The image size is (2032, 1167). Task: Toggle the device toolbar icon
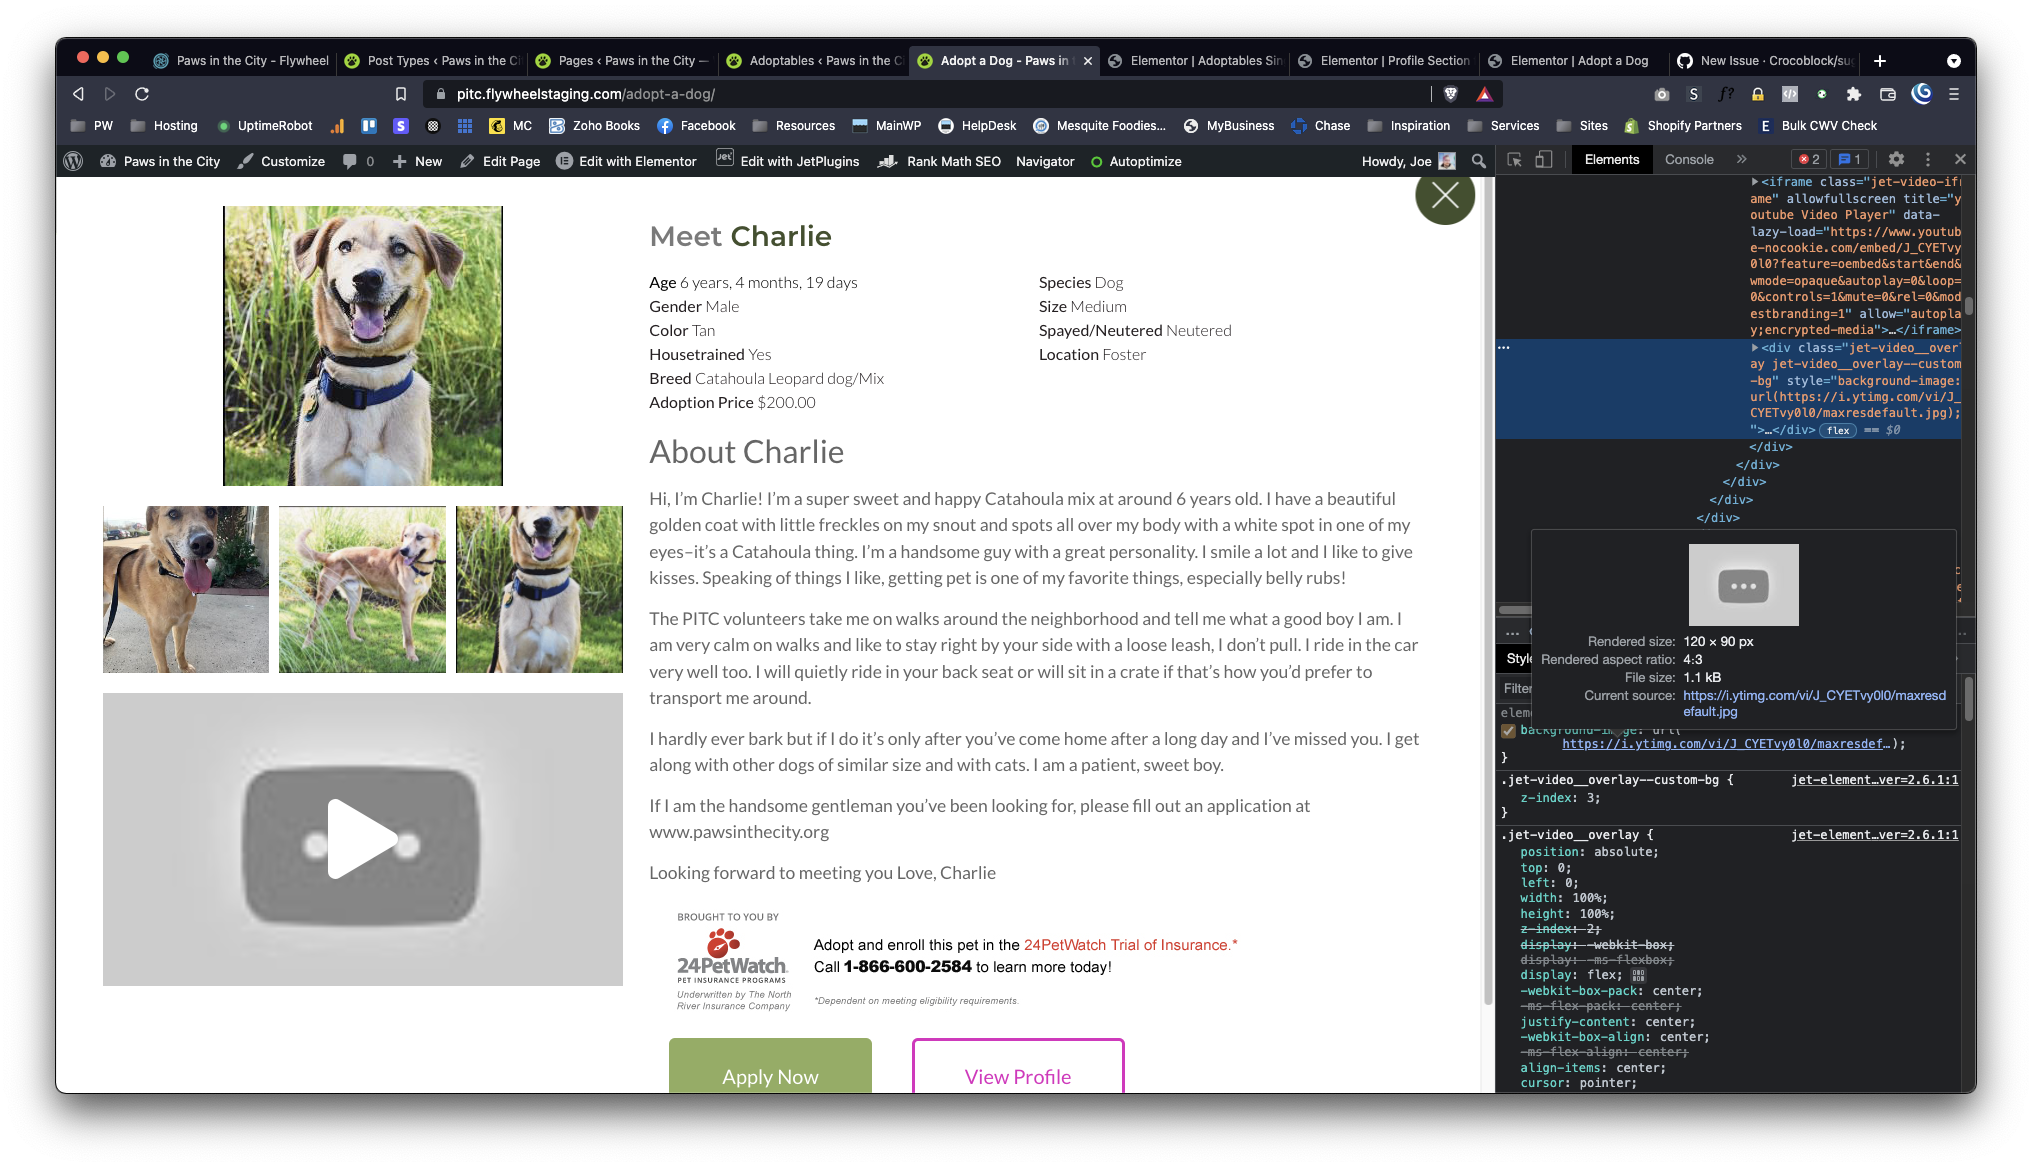pos(1543,160)
